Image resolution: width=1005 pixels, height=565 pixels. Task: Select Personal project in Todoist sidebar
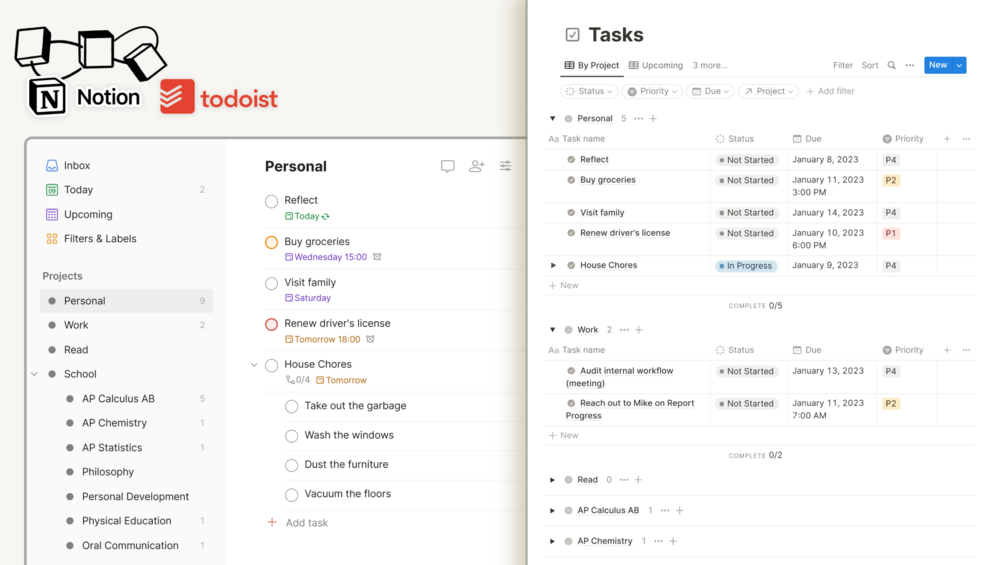click(x=126, y=301)
